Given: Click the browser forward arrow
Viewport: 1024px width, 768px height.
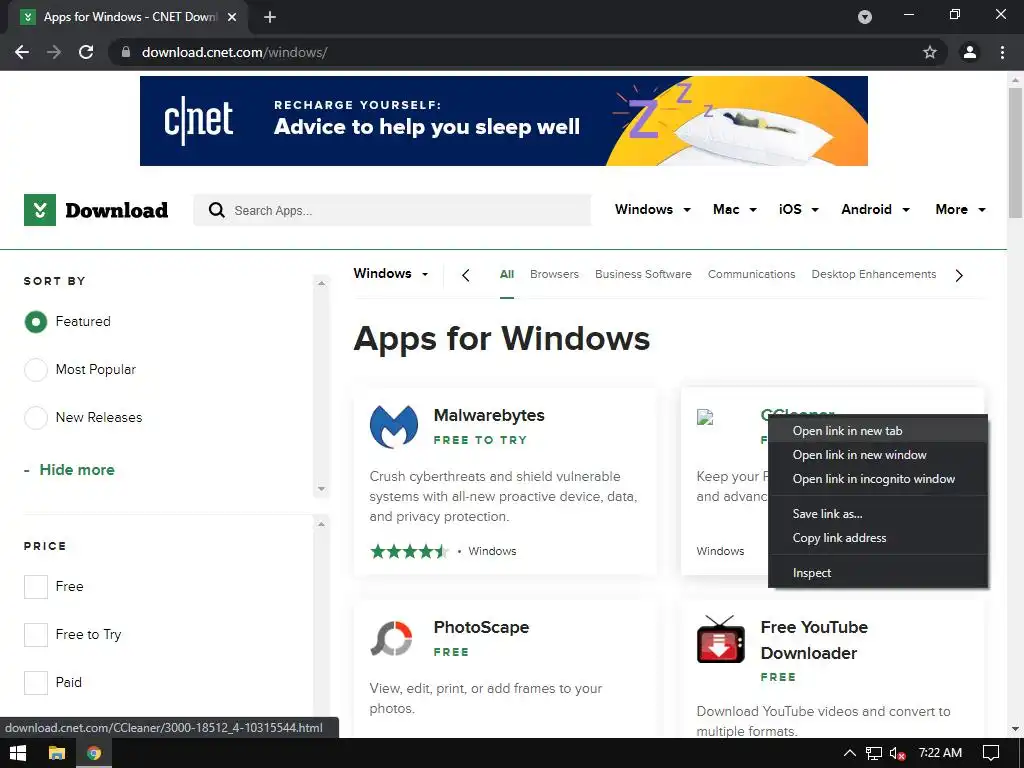Looking at the screenshot, I should [54, 52].
